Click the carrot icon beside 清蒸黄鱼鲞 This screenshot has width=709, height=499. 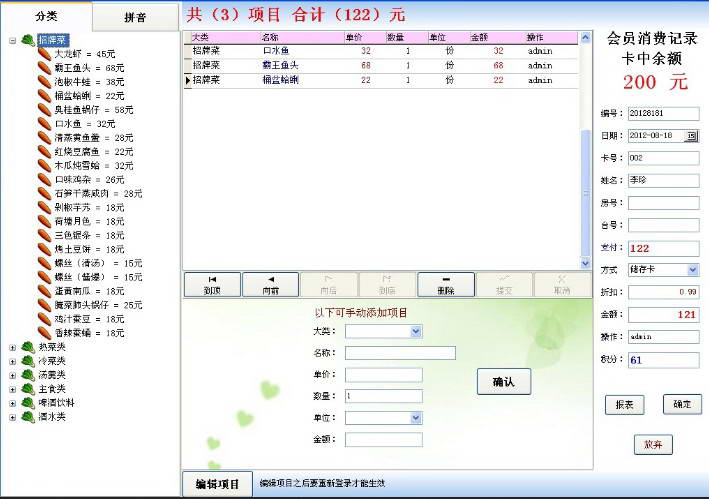point(44,137)
